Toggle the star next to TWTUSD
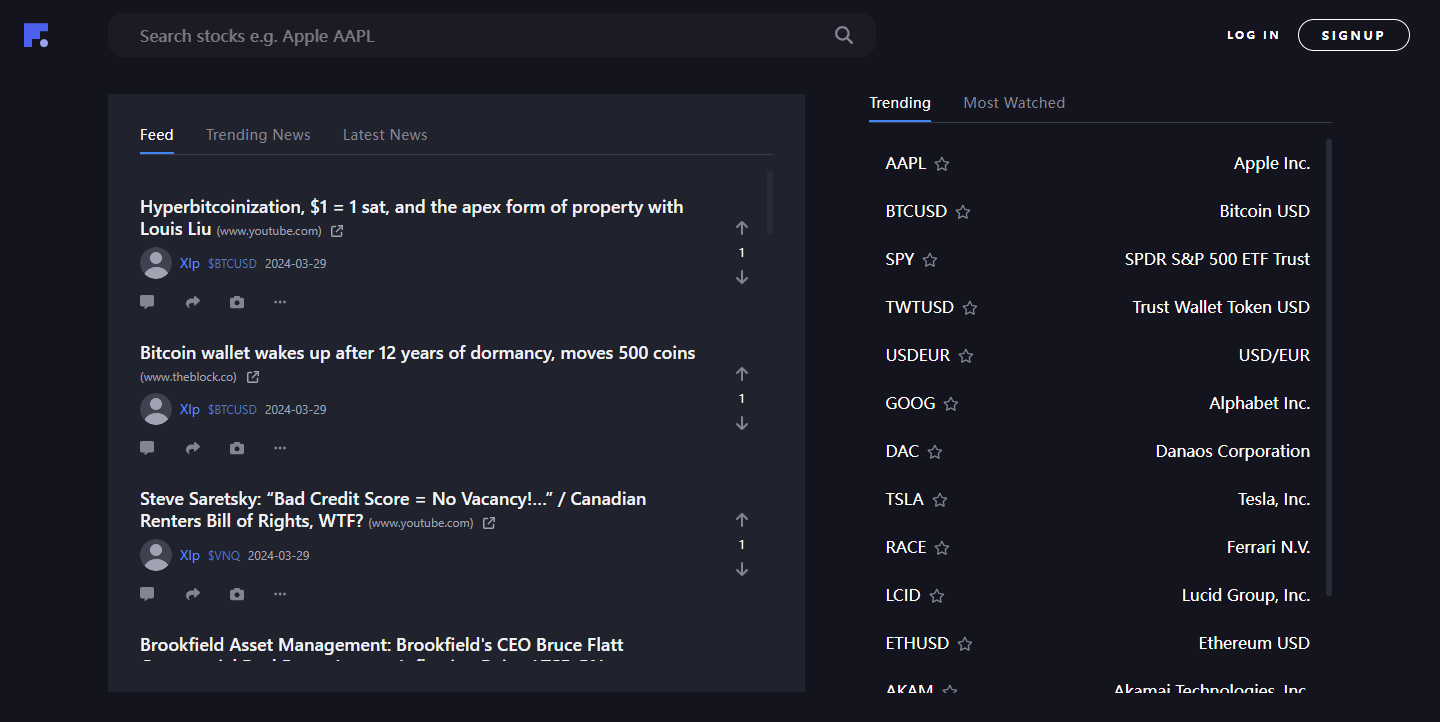1440x722 pixels. point(970,308)
